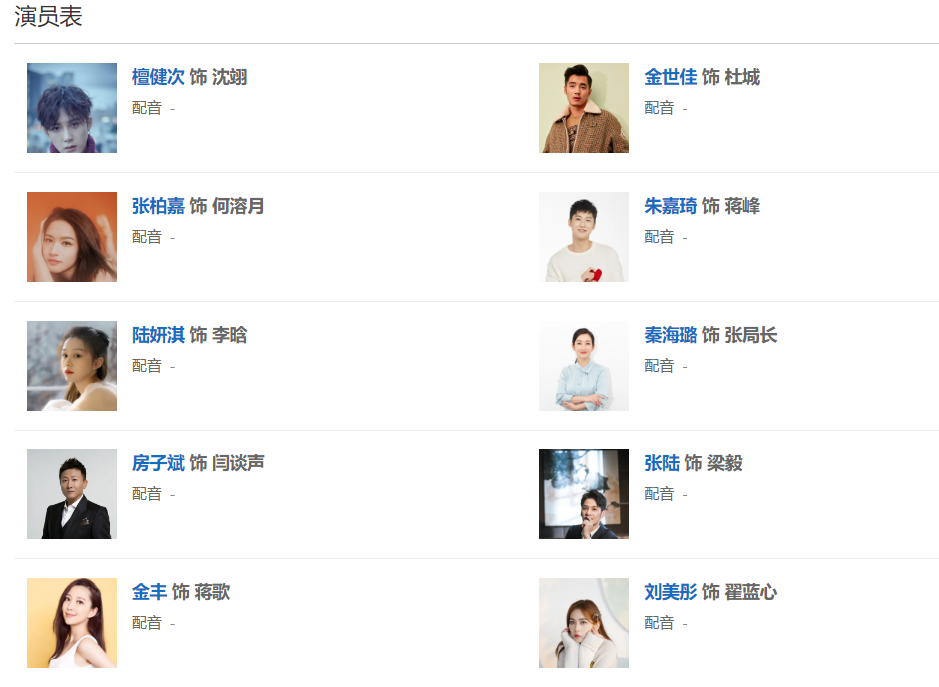View 秦海璐's thumbnail image
The height and width of the screenshot is (687, 939).
584,366
